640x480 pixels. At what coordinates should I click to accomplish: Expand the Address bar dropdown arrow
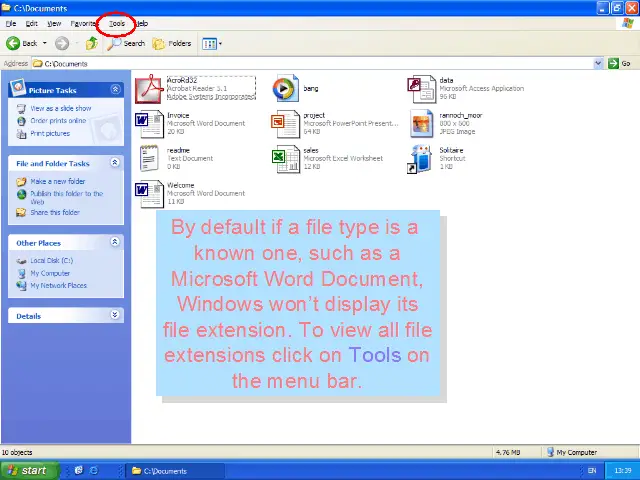600,63
